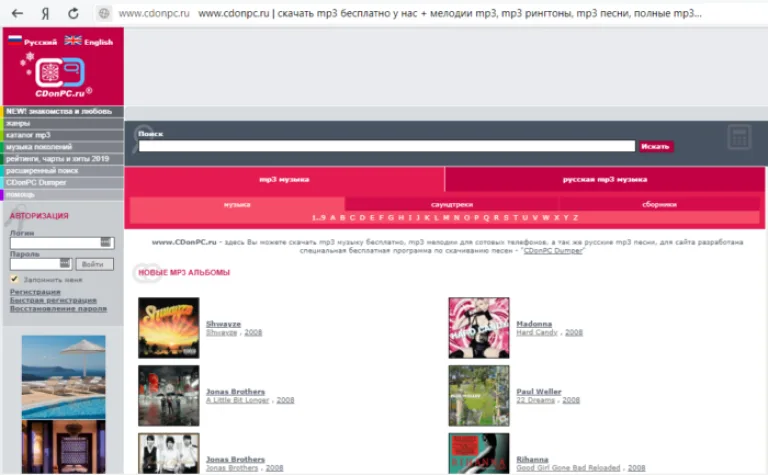Open the Good Girl Gone Bad Reloaded link
This screenshot has width=768, height=475.
(x=568, y=468)
